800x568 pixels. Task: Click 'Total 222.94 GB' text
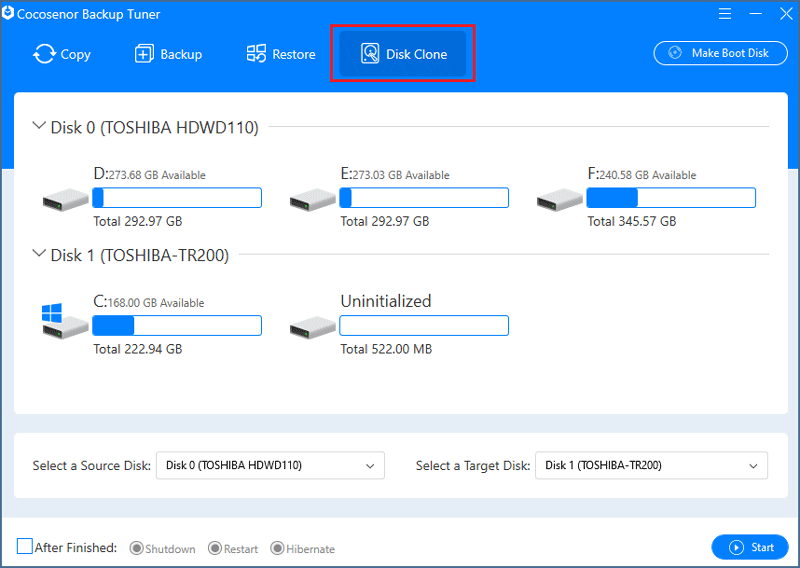click(x=138, y=349)
